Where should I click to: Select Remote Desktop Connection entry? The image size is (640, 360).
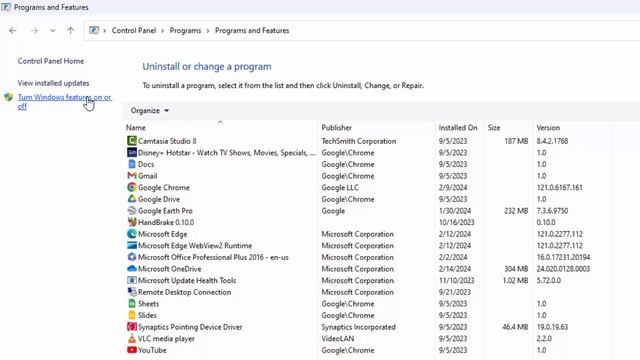tap(184, 292)
